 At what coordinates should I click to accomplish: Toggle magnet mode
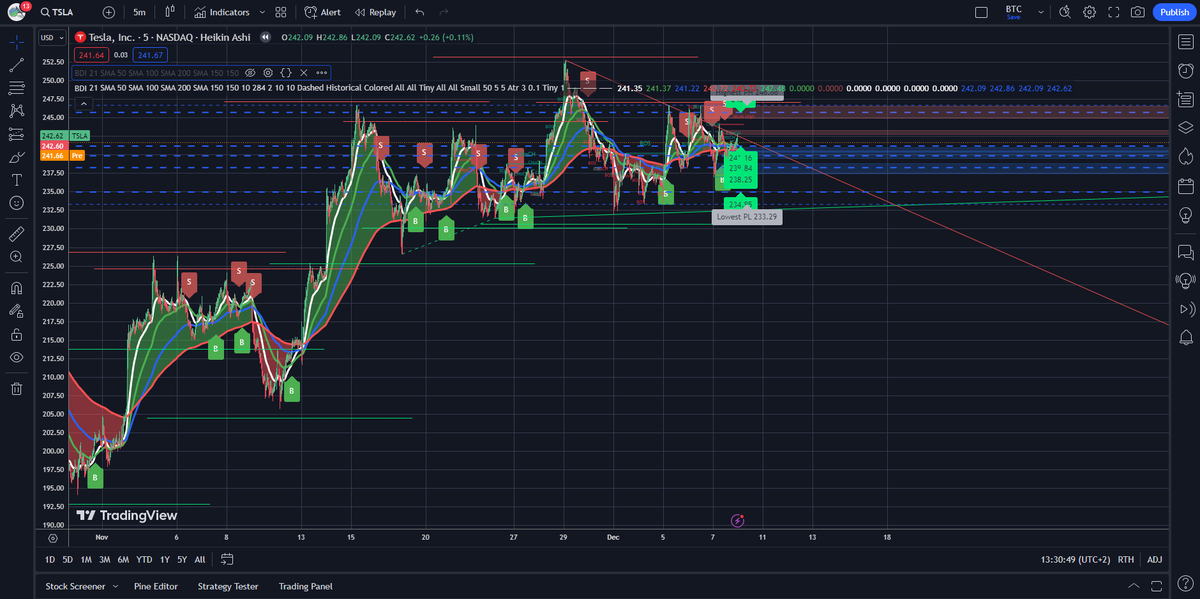(16, 288)
